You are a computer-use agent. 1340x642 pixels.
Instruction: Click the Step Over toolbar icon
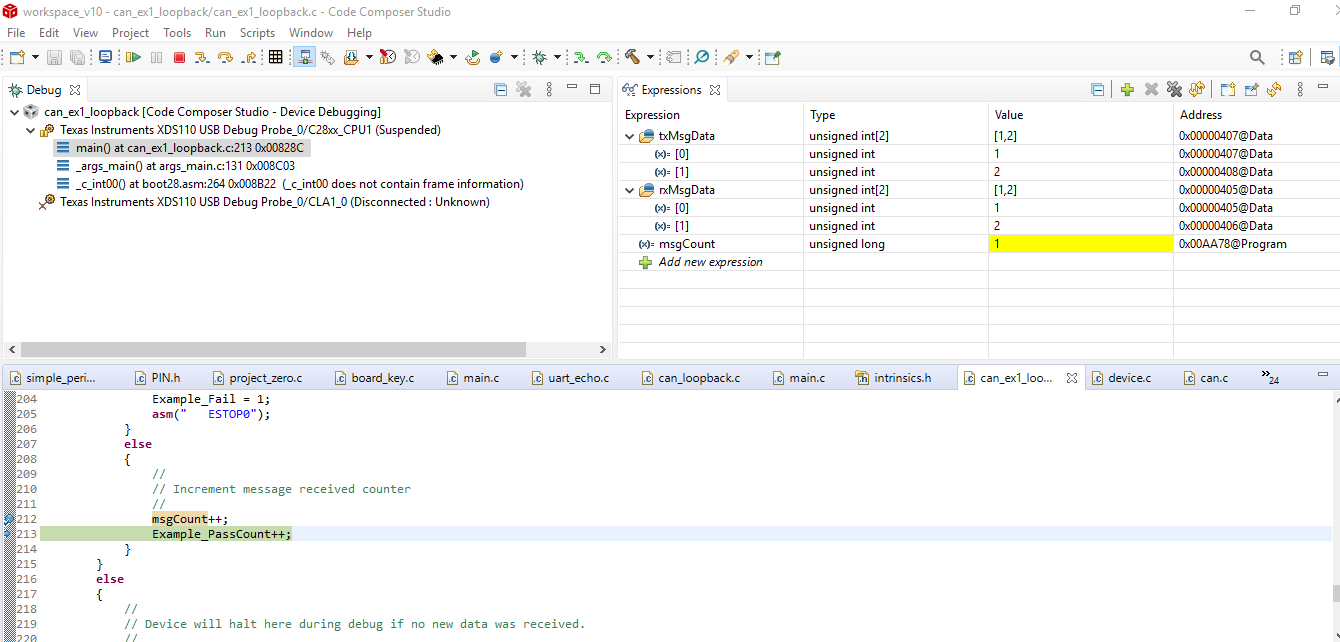[x=225, y=58]
